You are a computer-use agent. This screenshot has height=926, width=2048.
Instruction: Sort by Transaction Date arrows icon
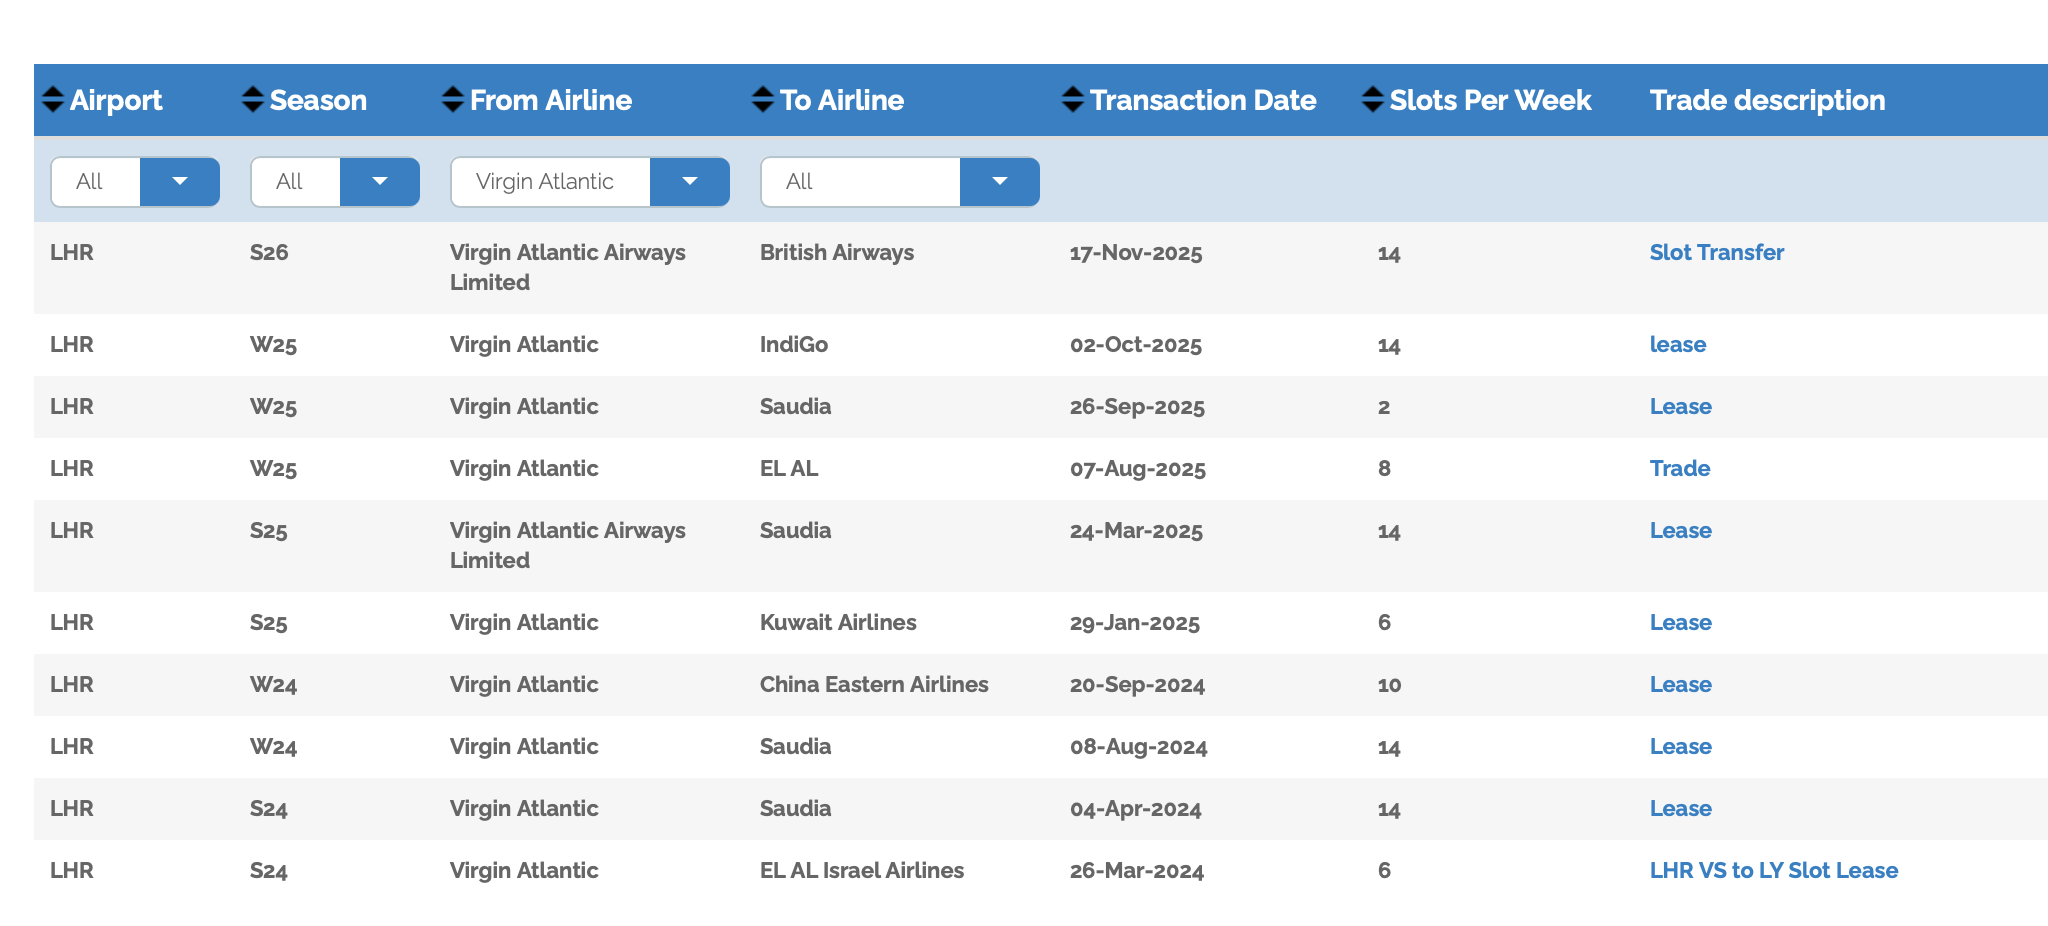(1073, 99)
